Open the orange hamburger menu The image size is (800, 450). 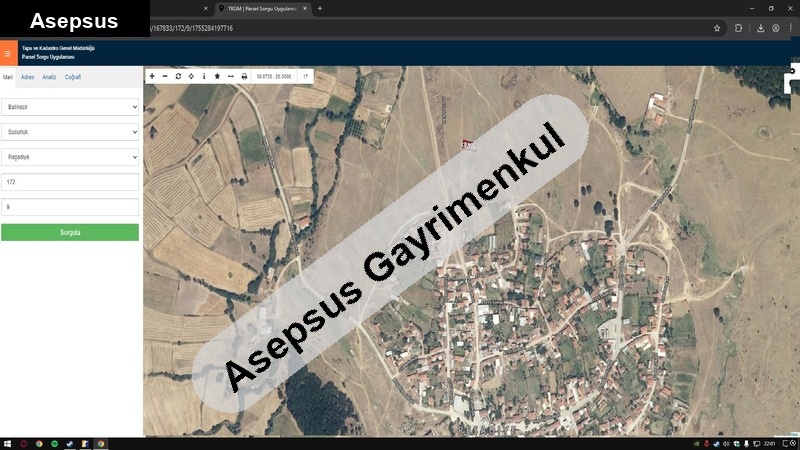pyautogui.click(x=8, y=53)
